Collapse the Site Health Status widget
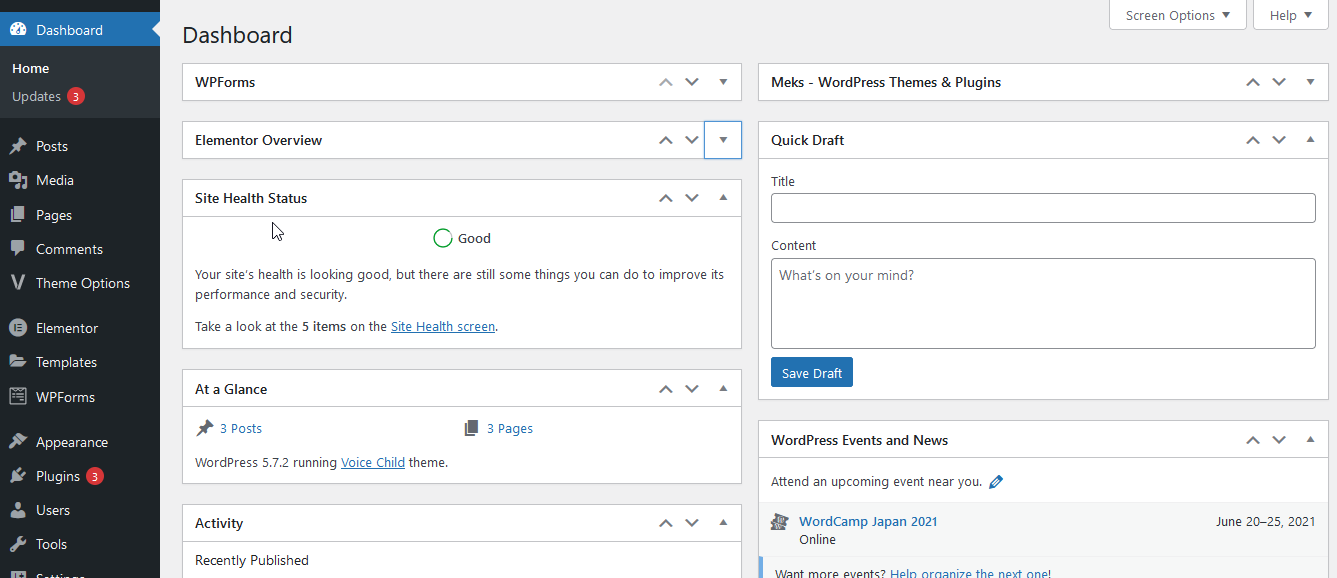This screenshot has height=578, width=1337. pyautogui.click(x=722, y=198)
